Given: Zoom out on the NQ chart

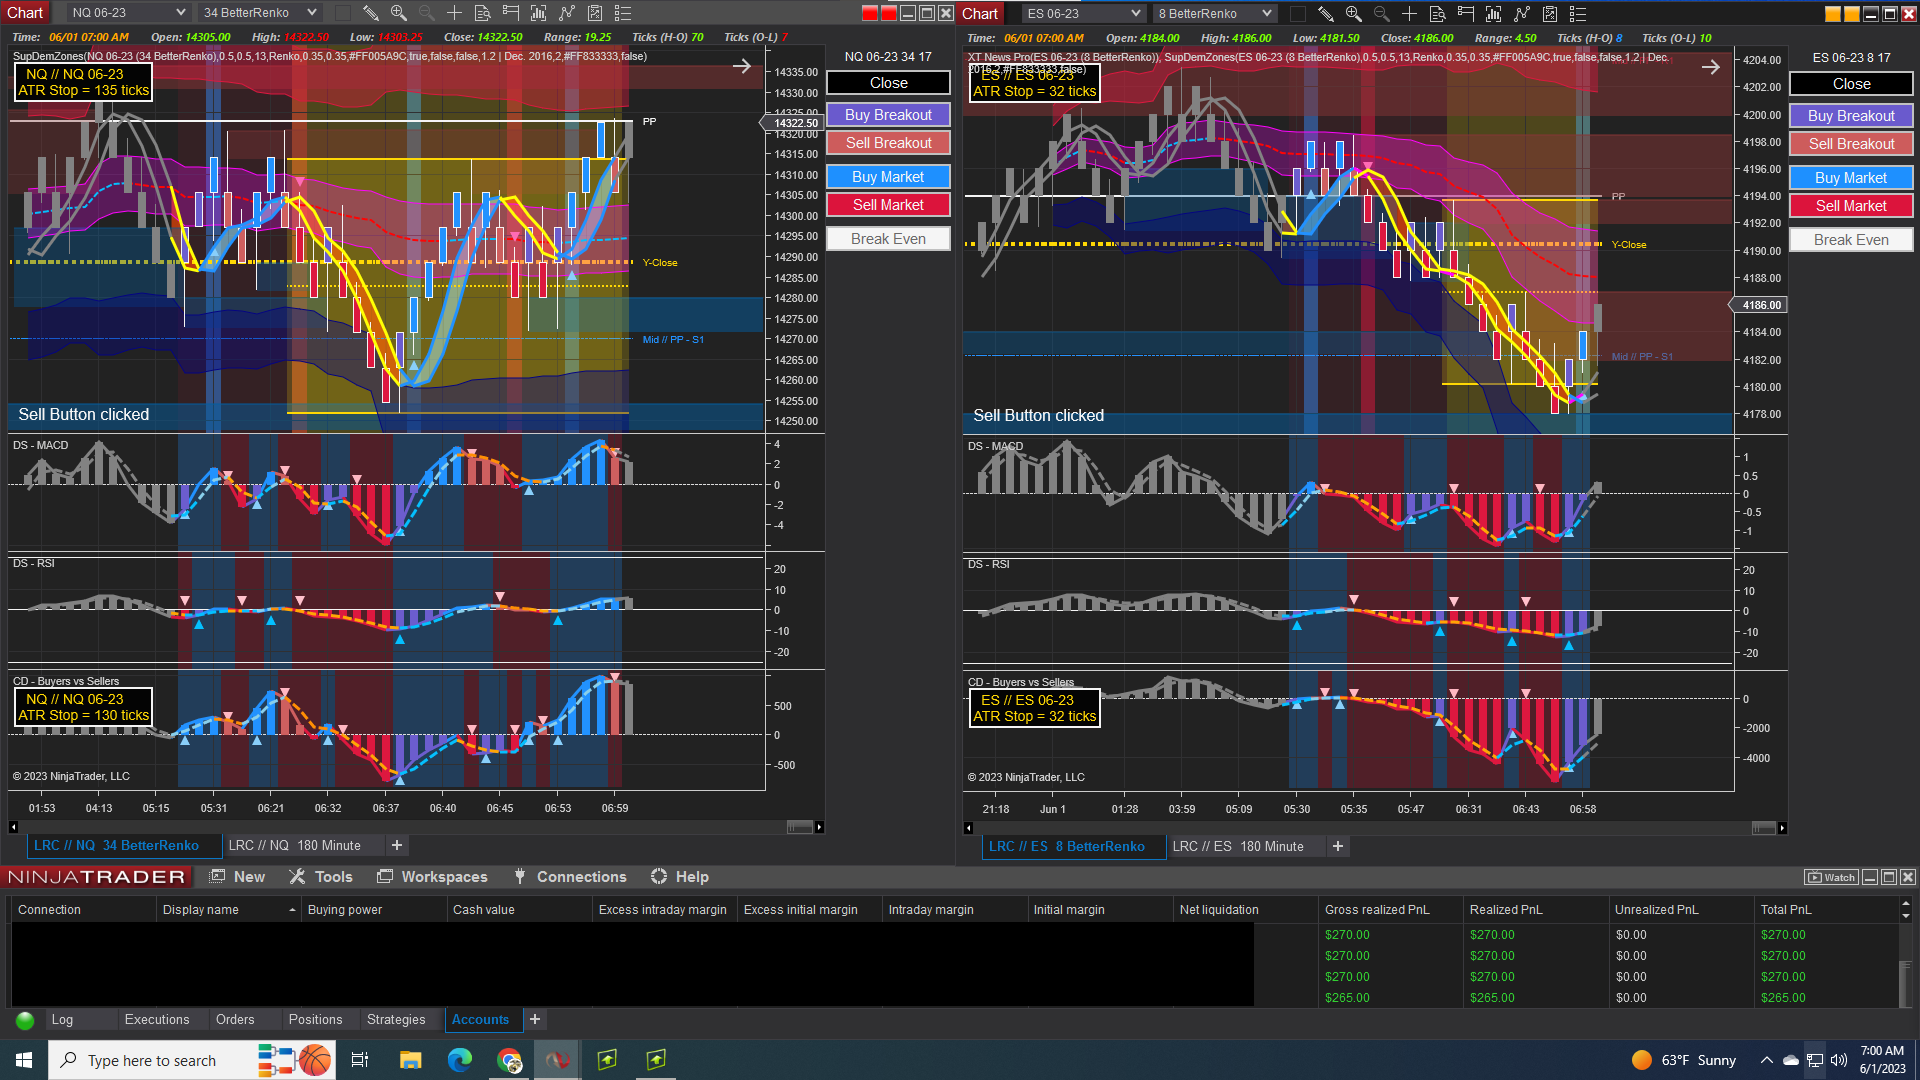Looking at the screenshot, I should (426, 13).
